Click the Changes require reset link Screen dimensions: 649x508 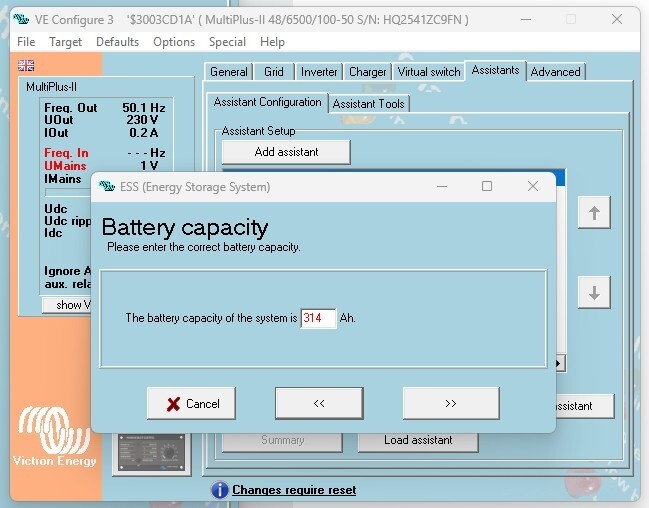tap(294, 490)
